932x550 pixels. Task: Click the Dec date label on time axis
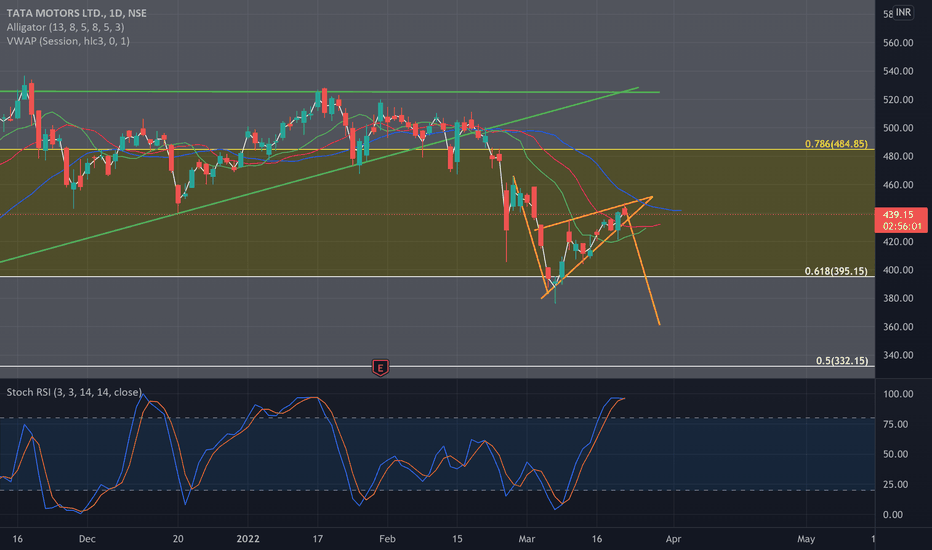click(x=87, y=539)
